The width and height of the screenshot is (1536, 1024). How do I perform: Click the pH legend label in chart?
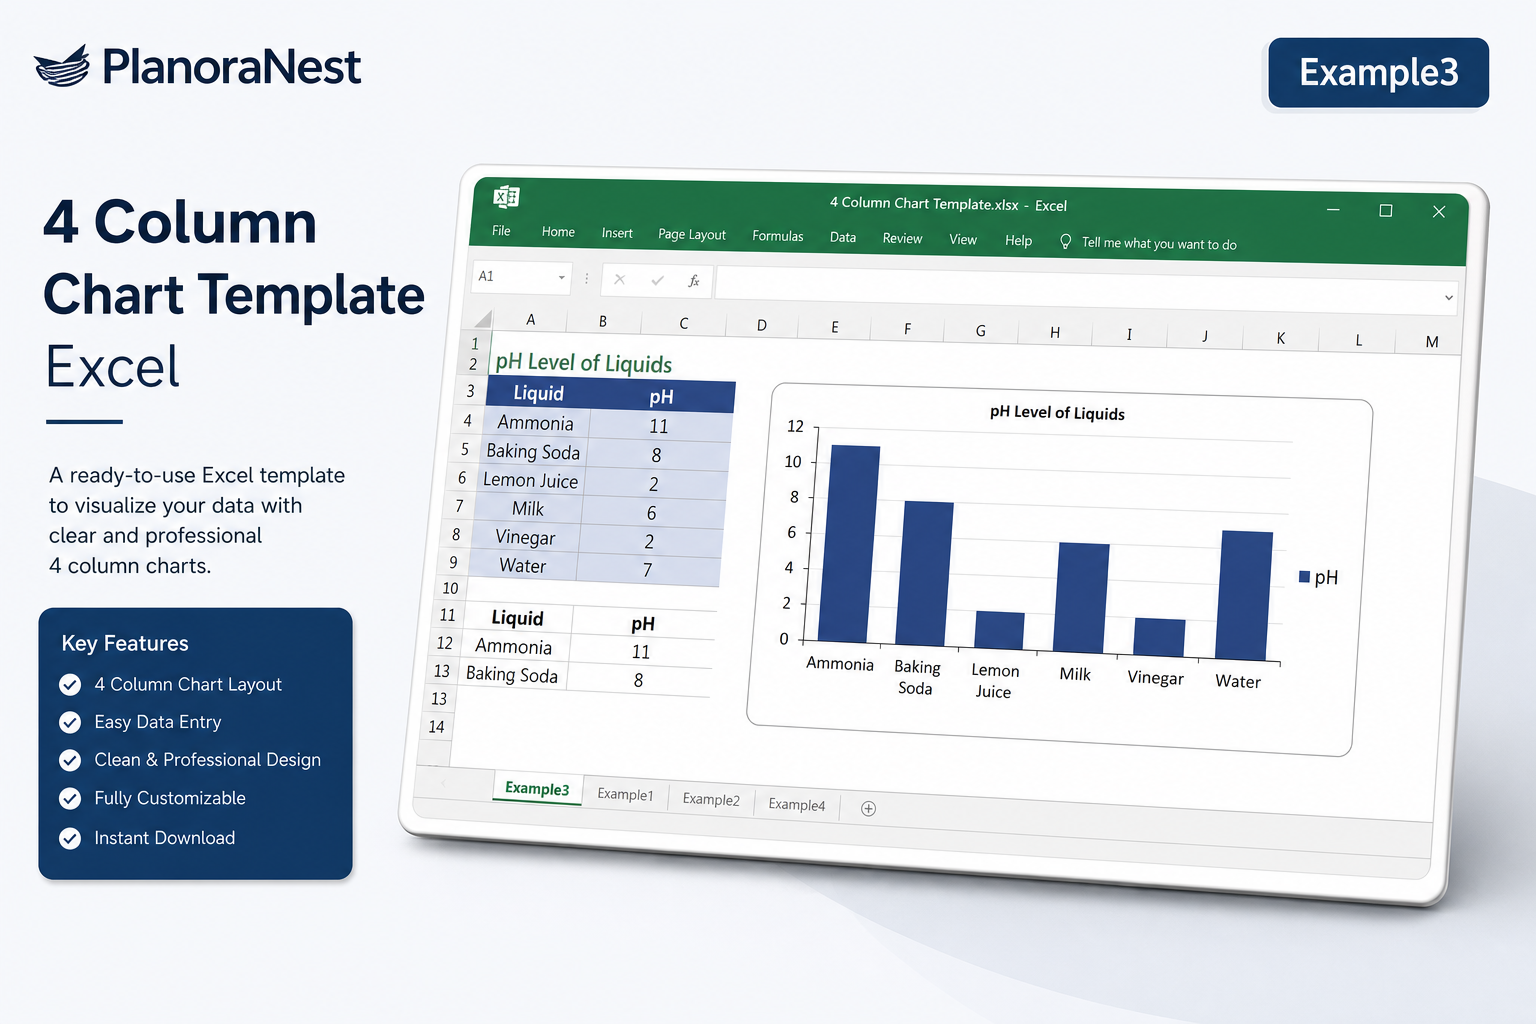click(x=1326, y=577)
